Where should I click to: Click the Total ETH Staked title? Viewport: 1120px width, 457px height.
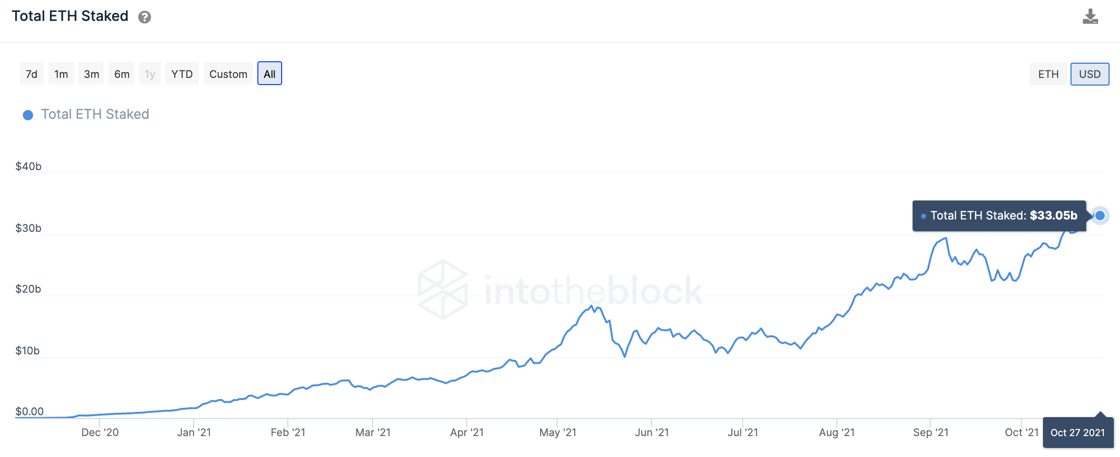[x=70, y=16]
